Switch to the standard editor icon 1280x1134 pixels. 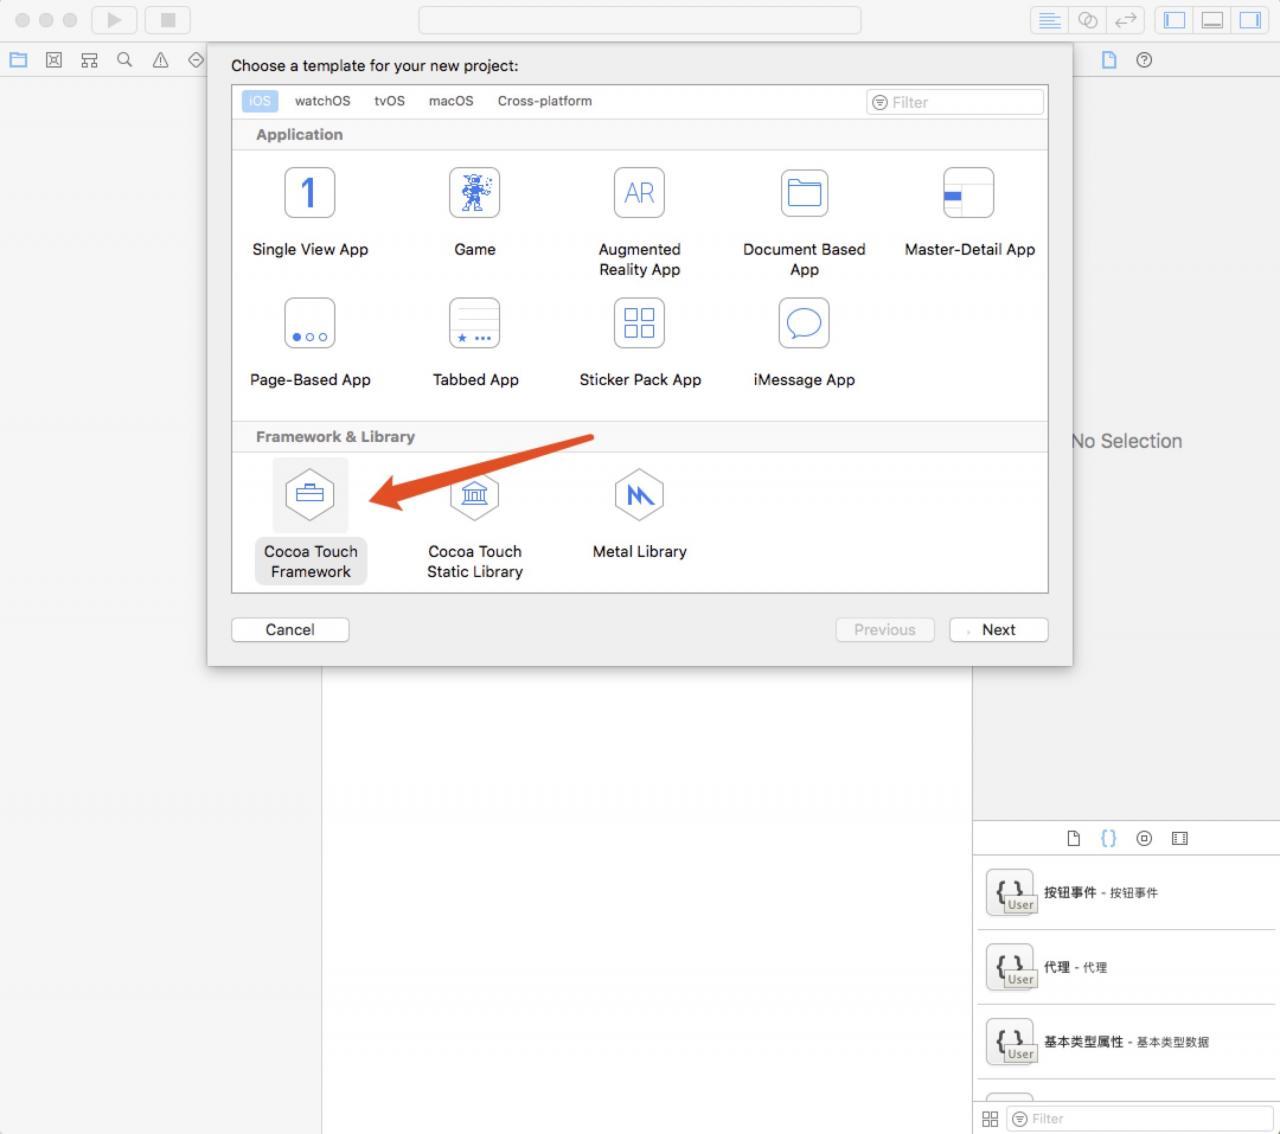click(1049, 20)
